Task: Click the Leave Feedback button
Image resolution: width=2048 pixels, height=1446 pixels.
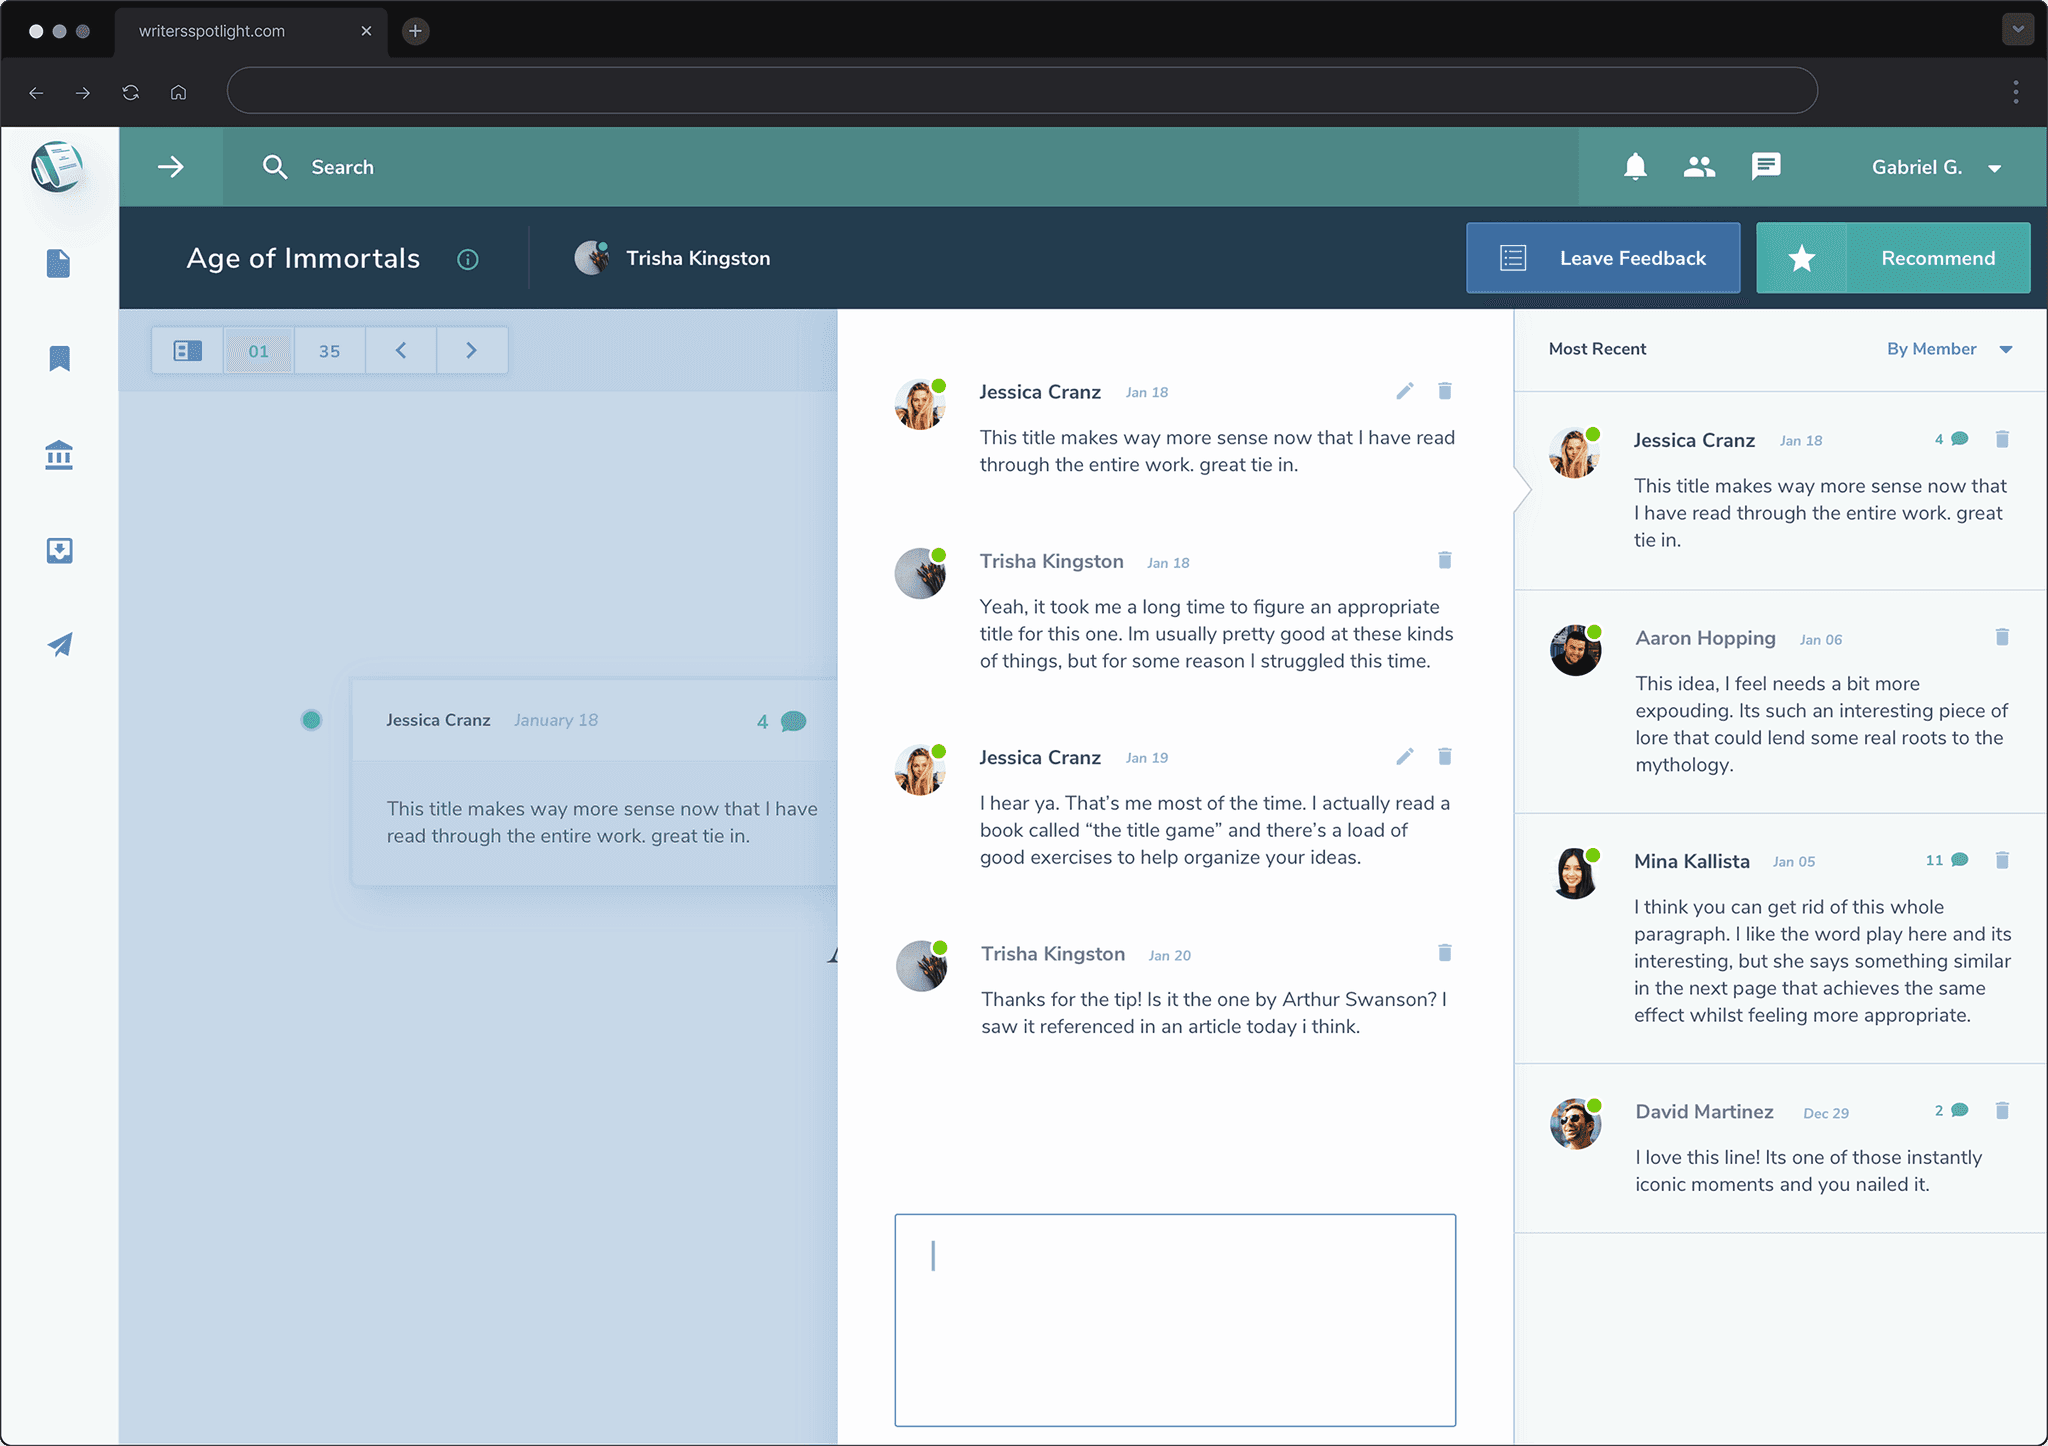Action: (x=1603, y=258)
